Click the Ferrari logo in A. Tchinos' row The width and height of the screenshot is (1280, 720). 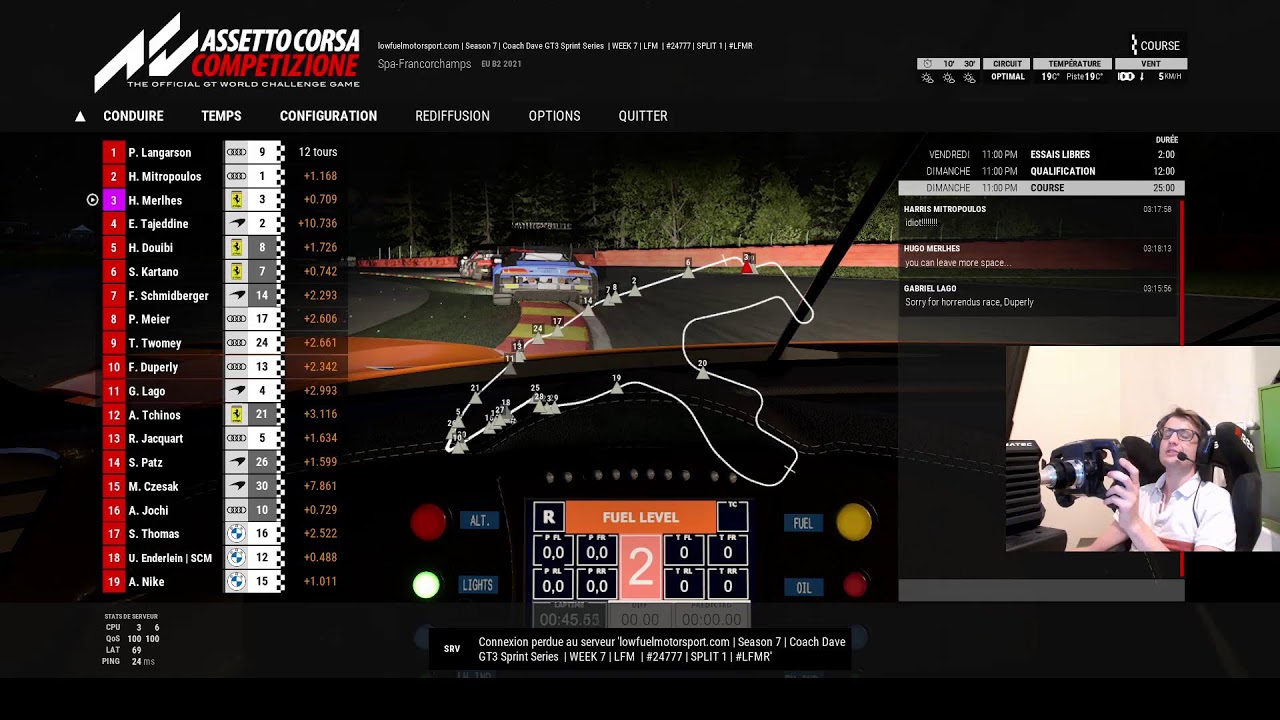pyautogui.click(x=236, y=414)
